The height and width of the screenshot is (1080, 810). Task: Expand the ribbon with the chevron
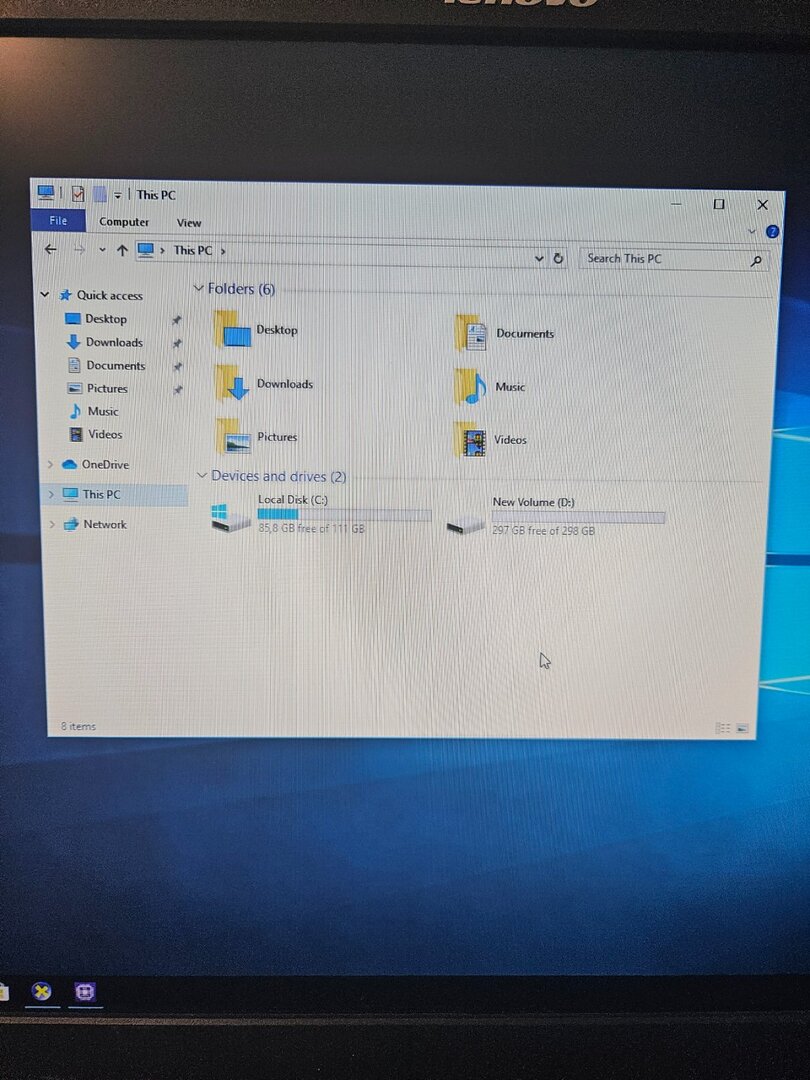752,231
